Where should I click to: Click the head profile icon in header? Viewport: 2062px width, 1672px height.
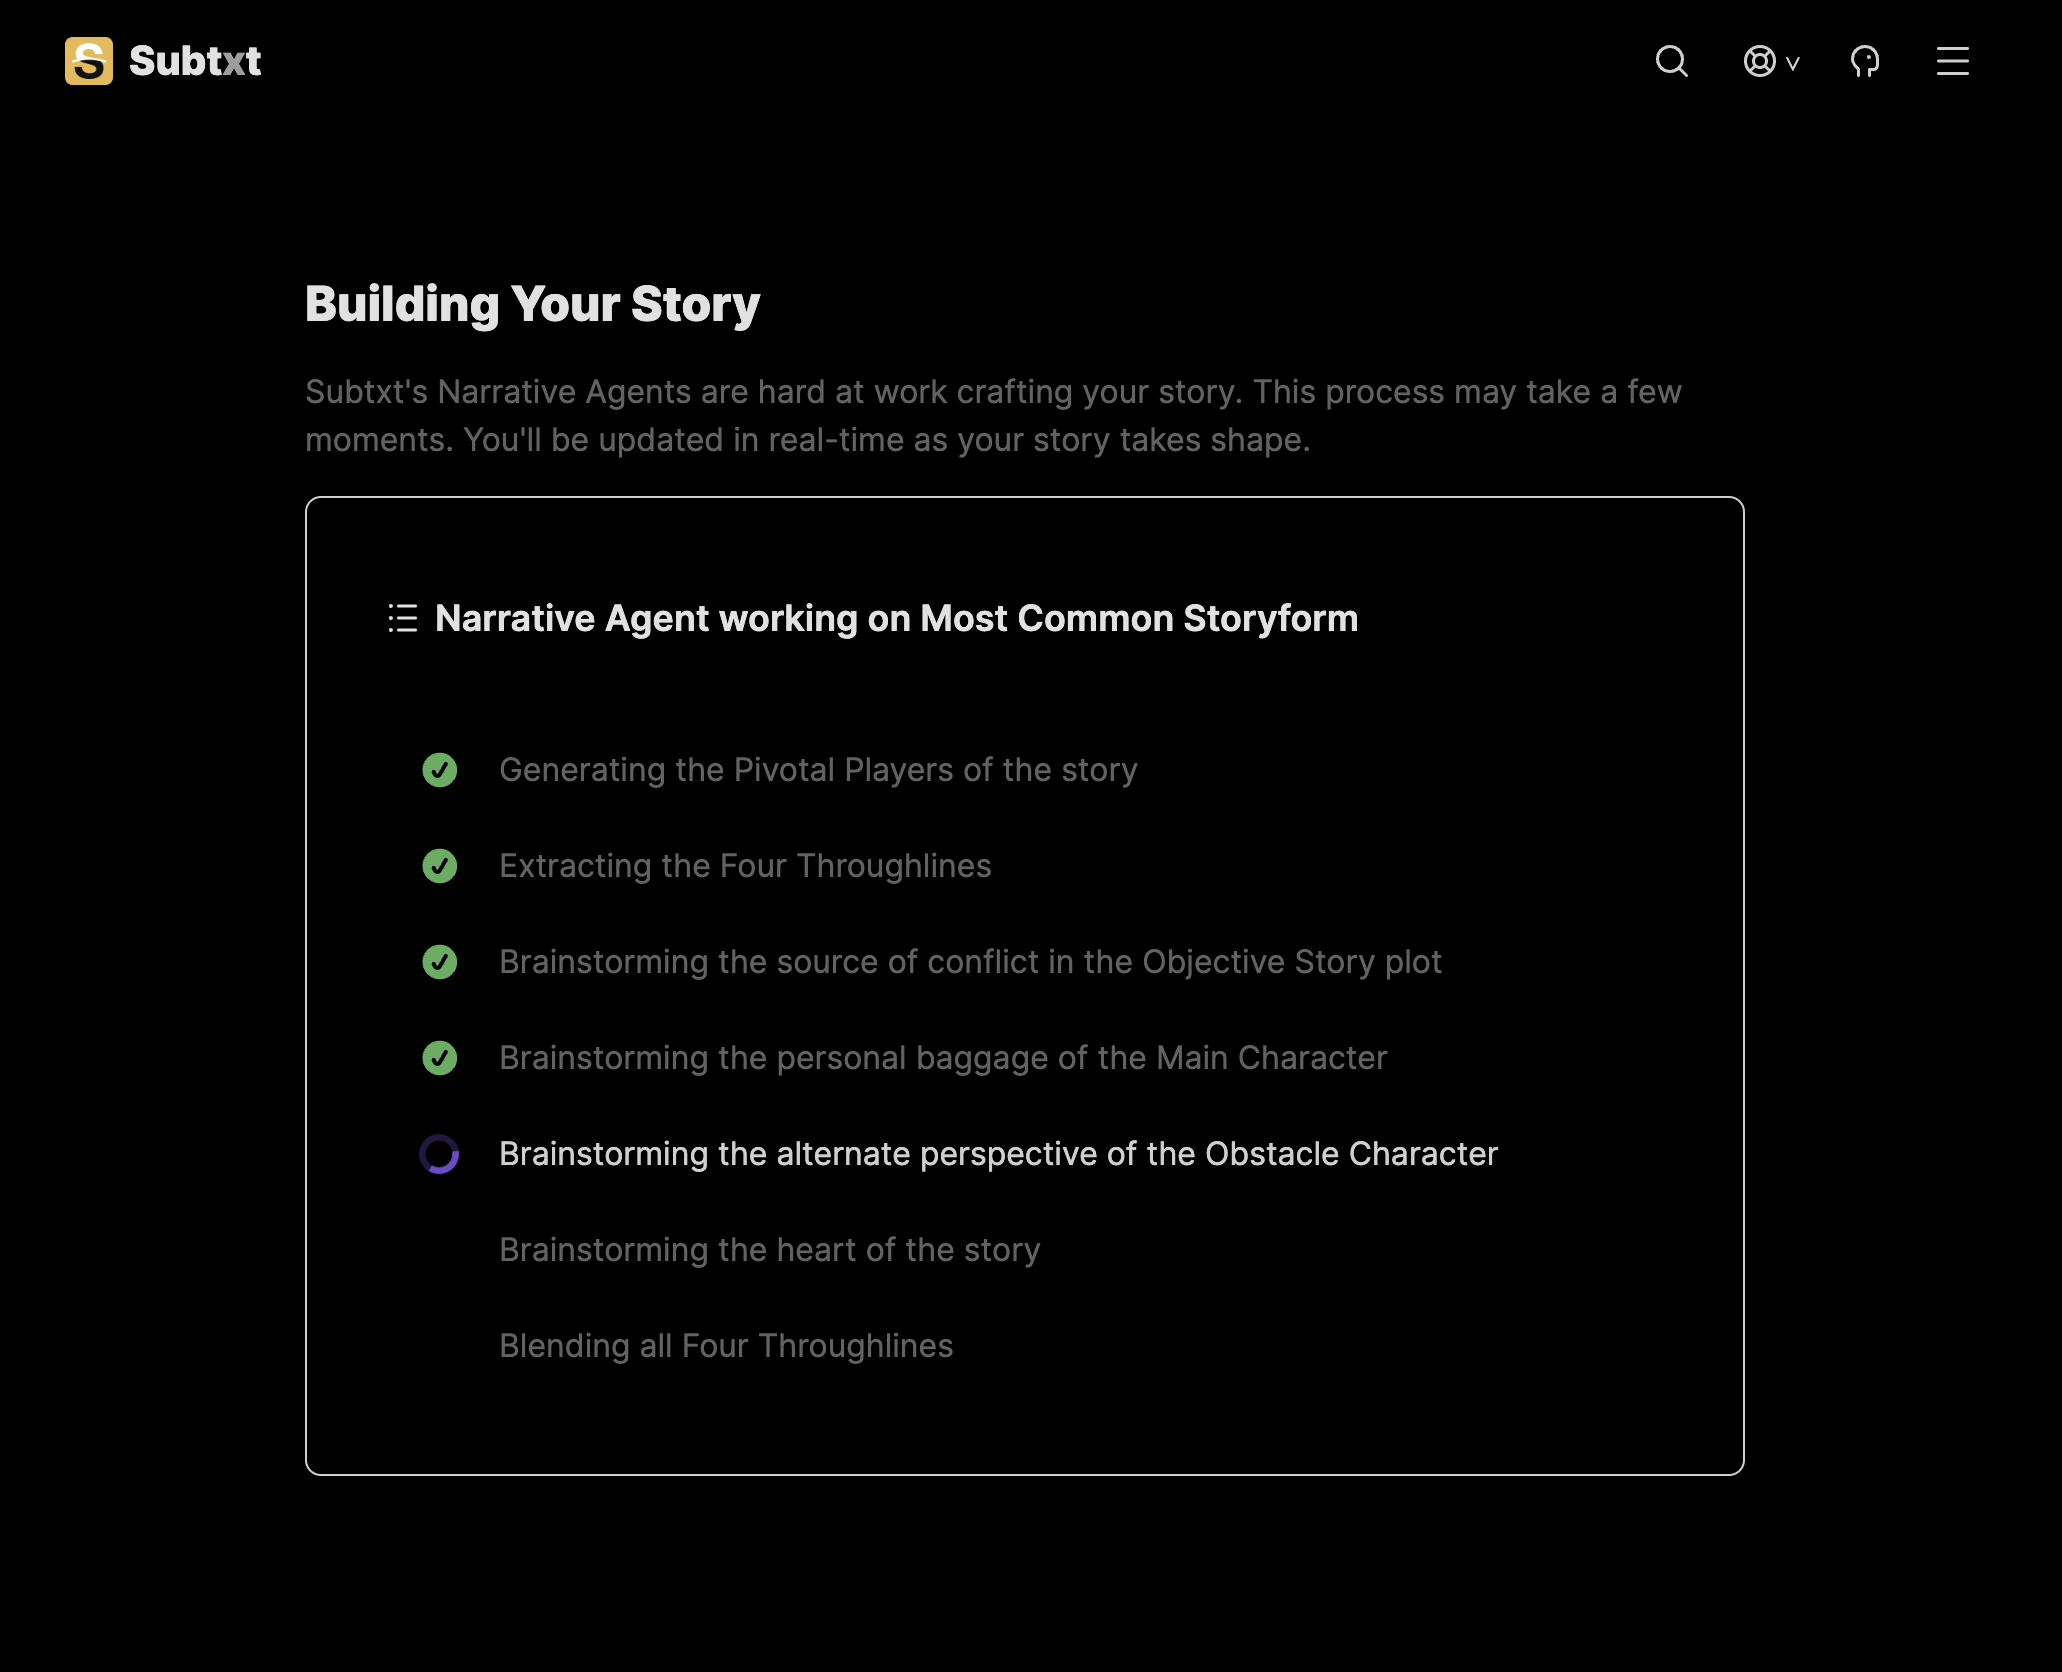click(1865, 61)
